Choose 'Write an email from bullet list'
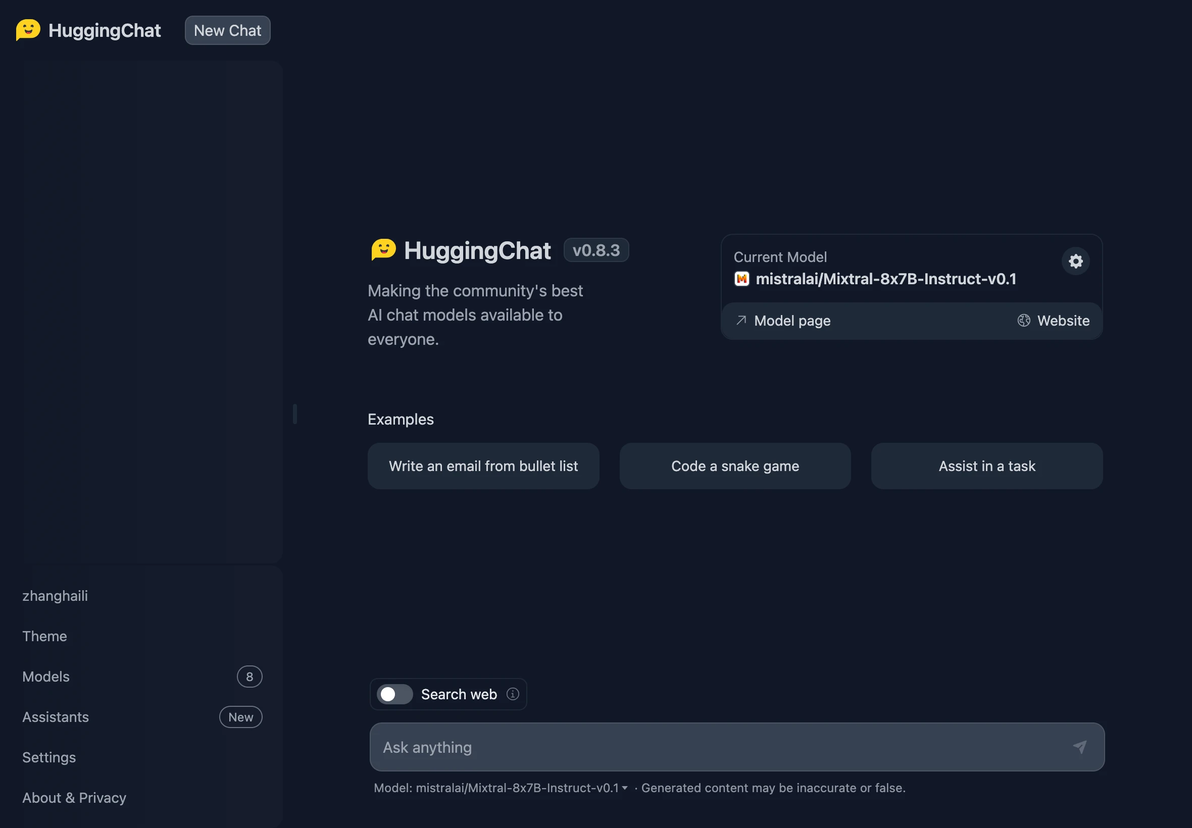This screenshot has height=828, width=1192. click(x=483, y=466)
